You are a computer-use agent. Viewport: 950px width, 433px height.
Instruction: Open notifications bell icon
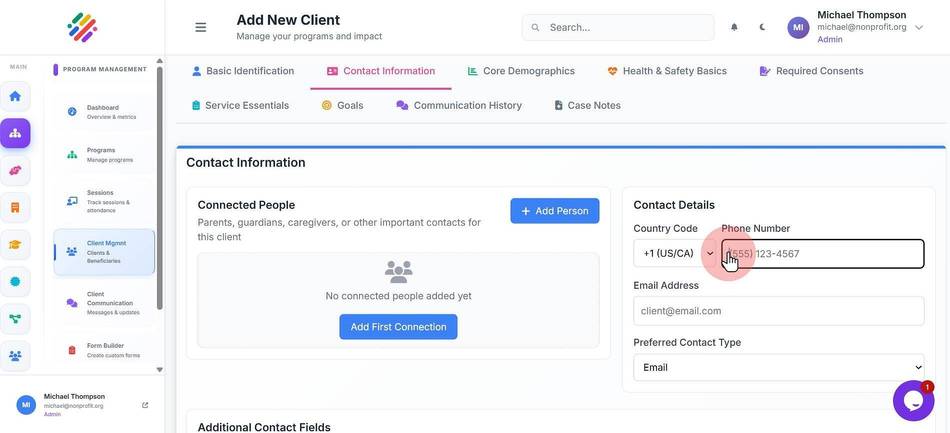point(734,27)
